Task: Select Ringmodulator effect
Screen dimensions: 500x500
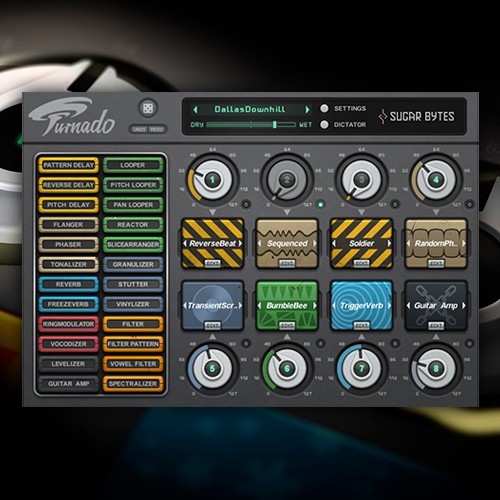Action: [x=68, y=324]
